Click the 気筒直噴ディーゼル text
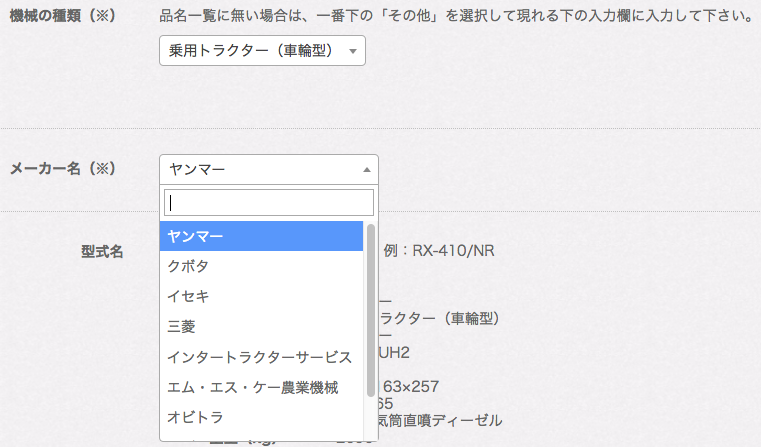 [440, 420]
